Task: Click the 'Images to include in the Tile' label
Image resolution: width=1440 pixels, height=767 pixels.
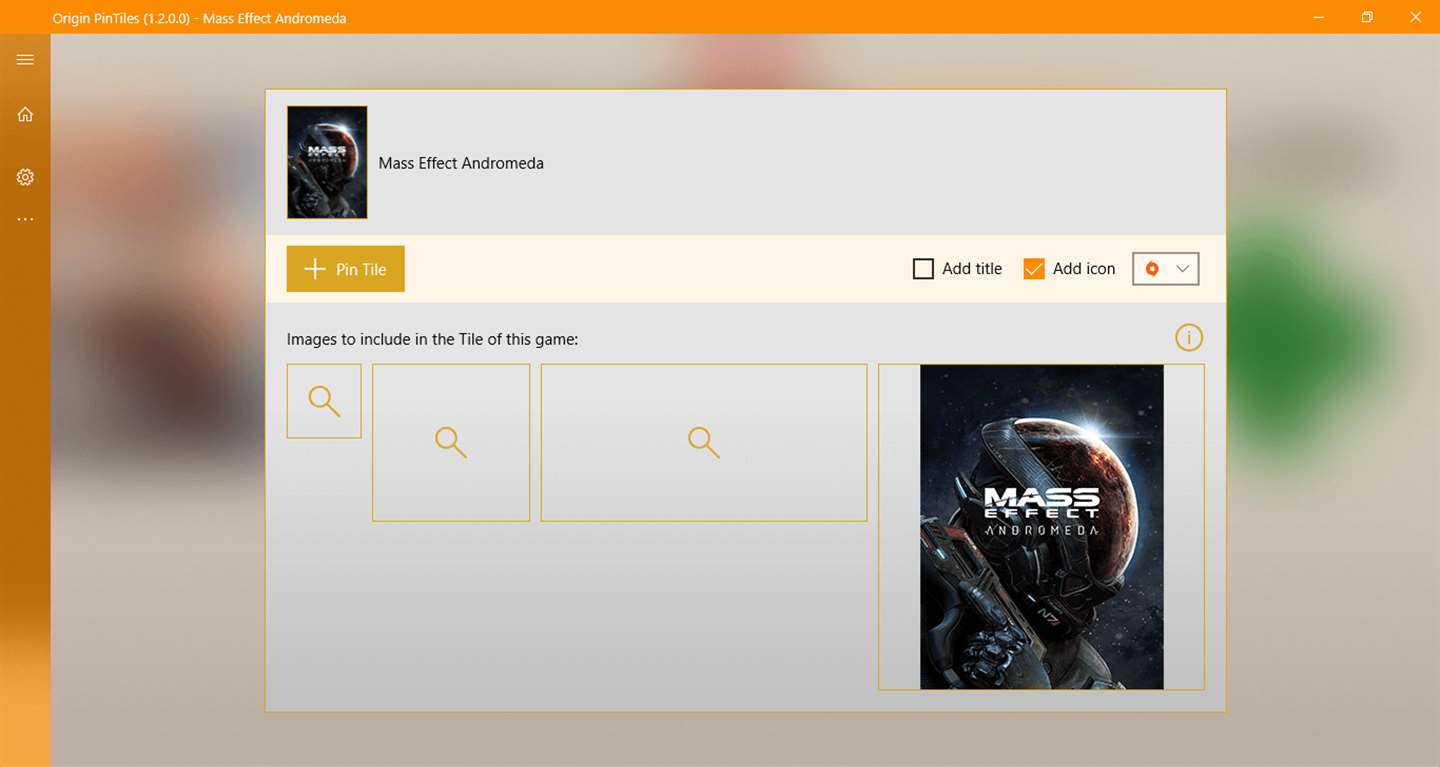Action: [432, 339]
